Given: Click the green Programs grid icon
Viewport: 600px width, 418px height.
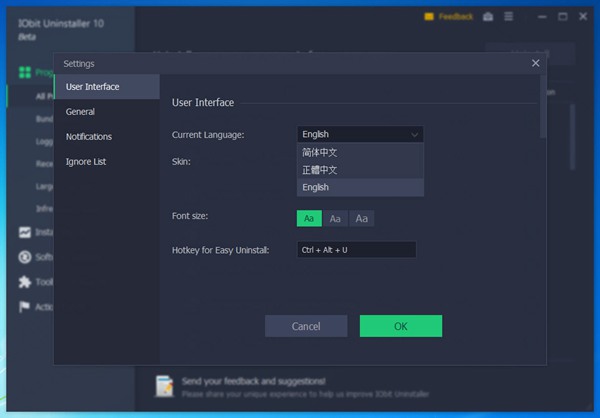Looking at the screenshot, I should 25,72.
